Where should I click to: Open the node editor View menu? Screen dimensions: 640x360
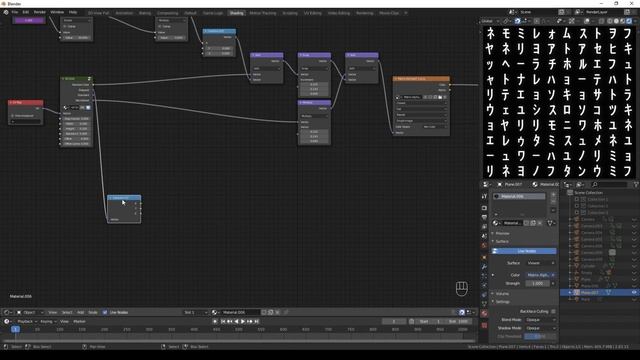tap(52, 312)
